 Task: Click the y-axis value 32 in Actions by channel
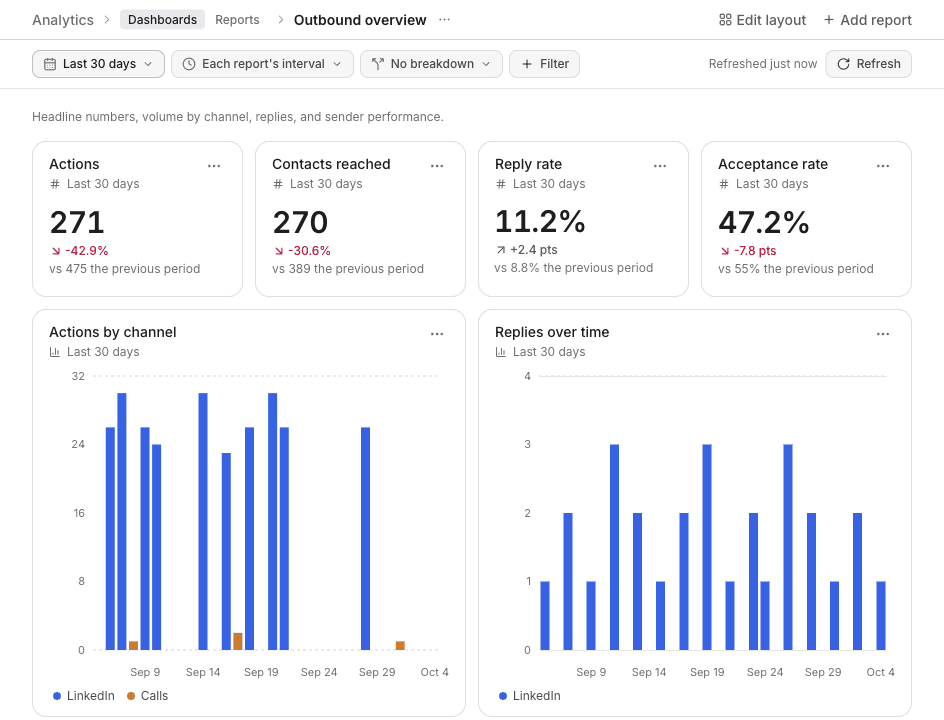(x=78, y=376)
